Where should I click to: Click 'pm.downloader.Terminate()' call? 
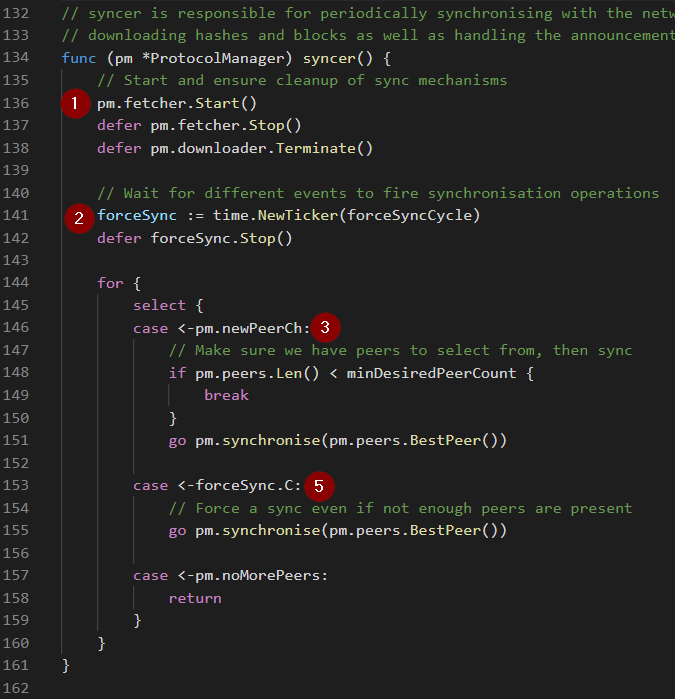pyautogui.click(x=262, y=148)
